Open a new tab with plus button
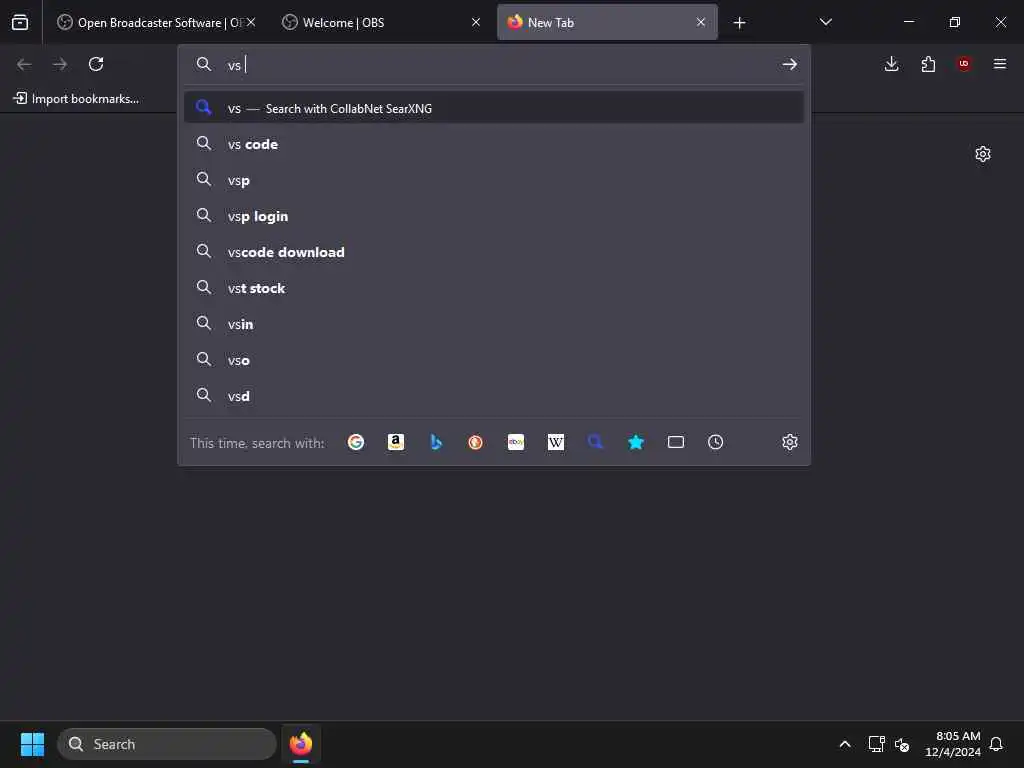Screen dimensions: 1024x768 click(x=739, y=23)
